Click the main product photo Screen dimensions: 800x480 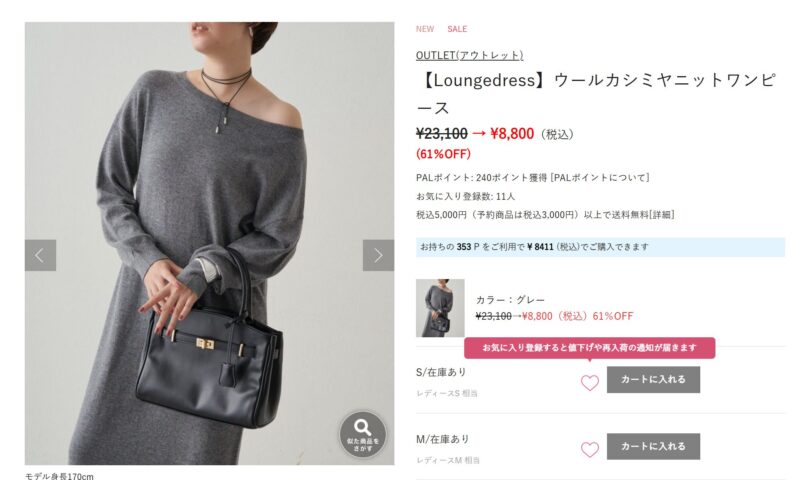[x=209, y=243]
